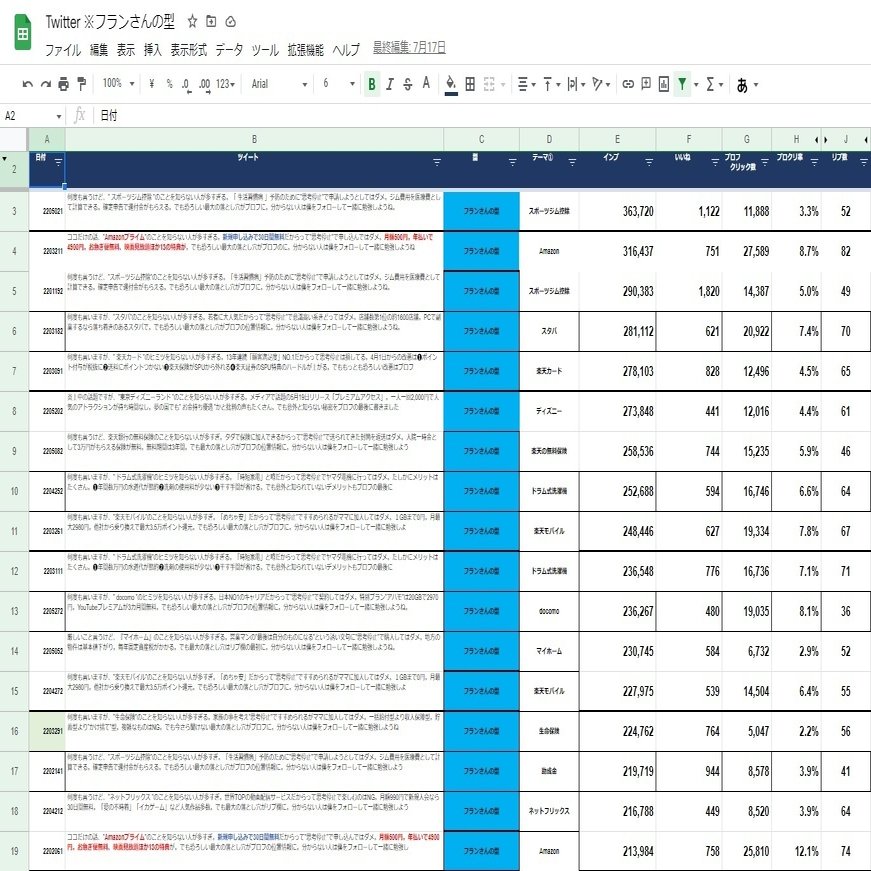Screen dimensions: 871x871
Task: Open filter on テーマ① column
Action: pos(572,162)
